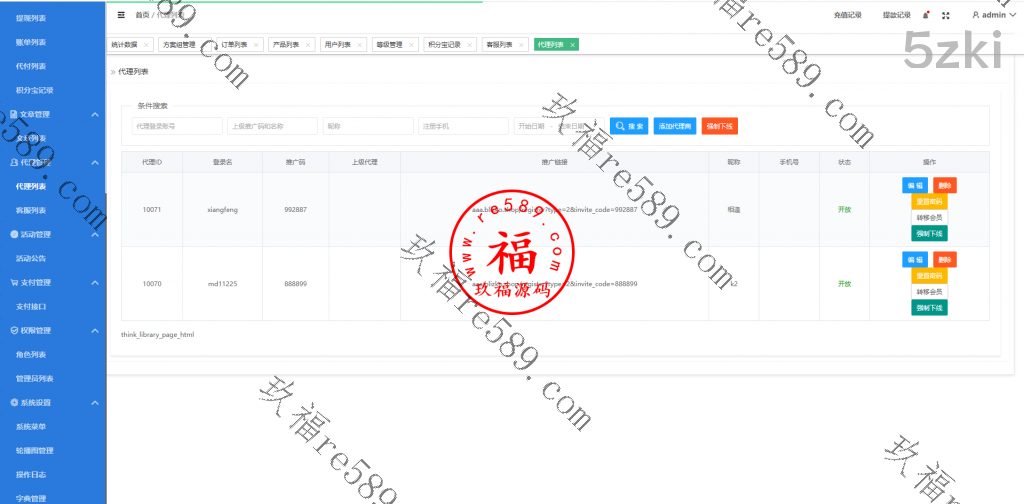Close the active 代理列表 tab

point(571,45)
